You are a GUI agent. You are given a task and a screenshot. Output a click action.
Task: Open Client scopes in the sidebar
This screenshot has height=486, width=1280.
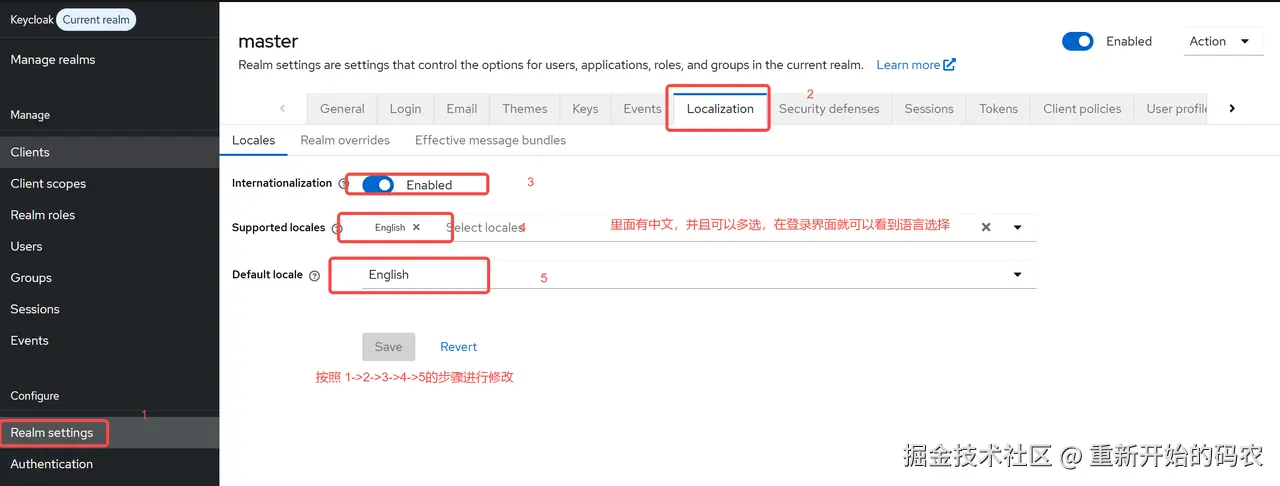[x=109, y=184]
